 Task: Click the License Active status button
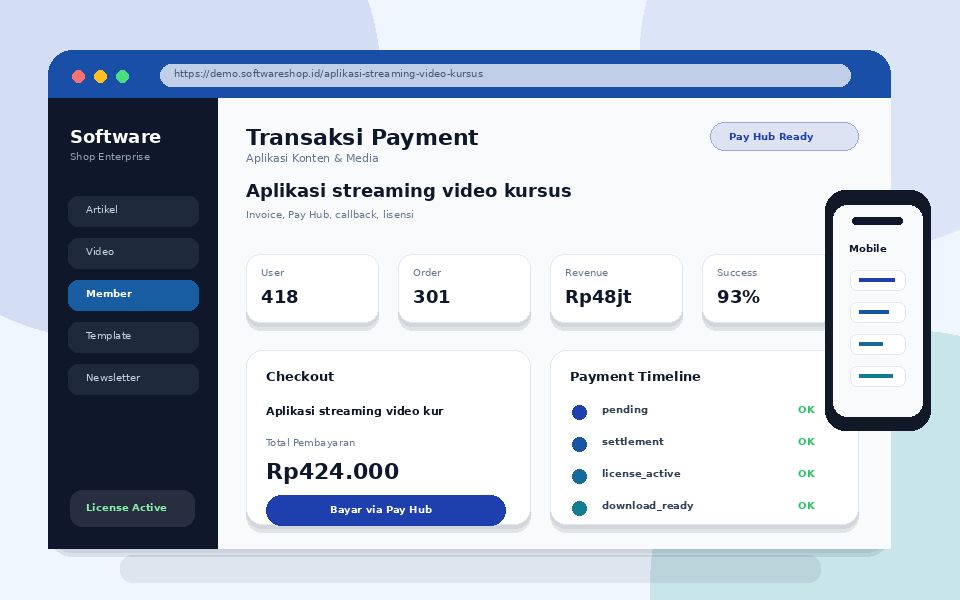click(133, 508)
